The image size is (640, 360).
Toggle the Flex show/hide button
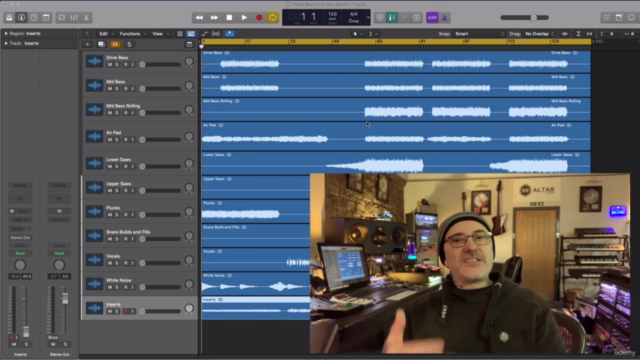pos(216,34)
